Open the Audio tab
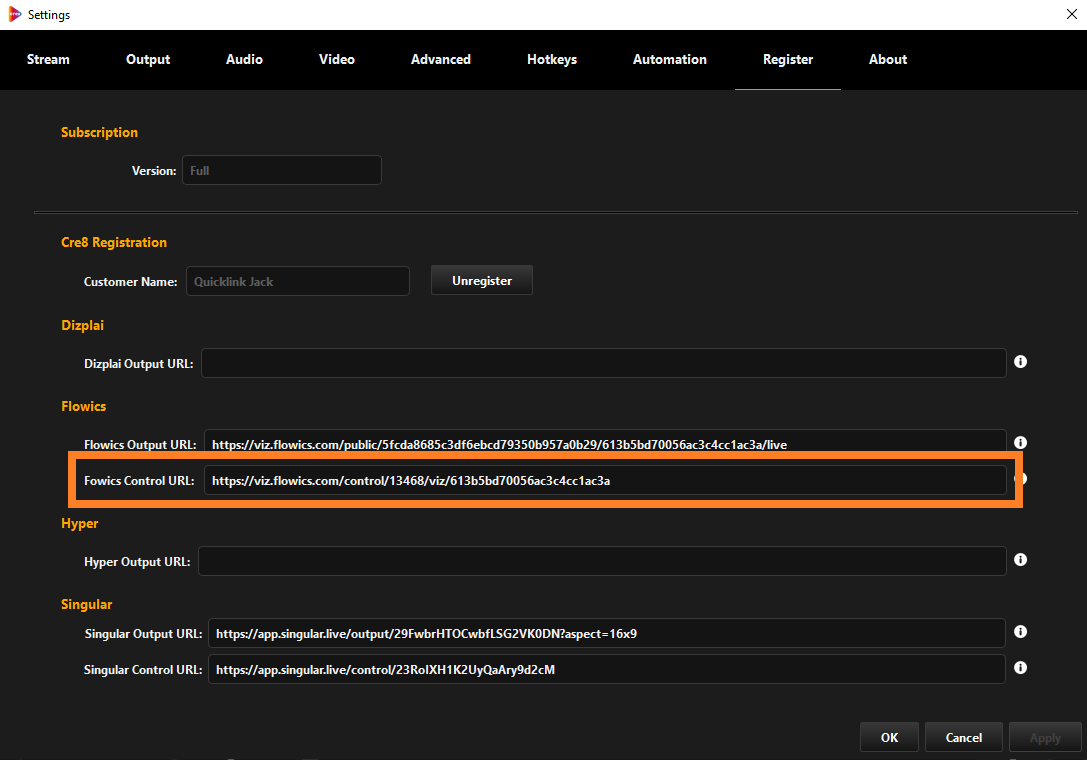The image size is (1087, 760). (x=244, y=60)
